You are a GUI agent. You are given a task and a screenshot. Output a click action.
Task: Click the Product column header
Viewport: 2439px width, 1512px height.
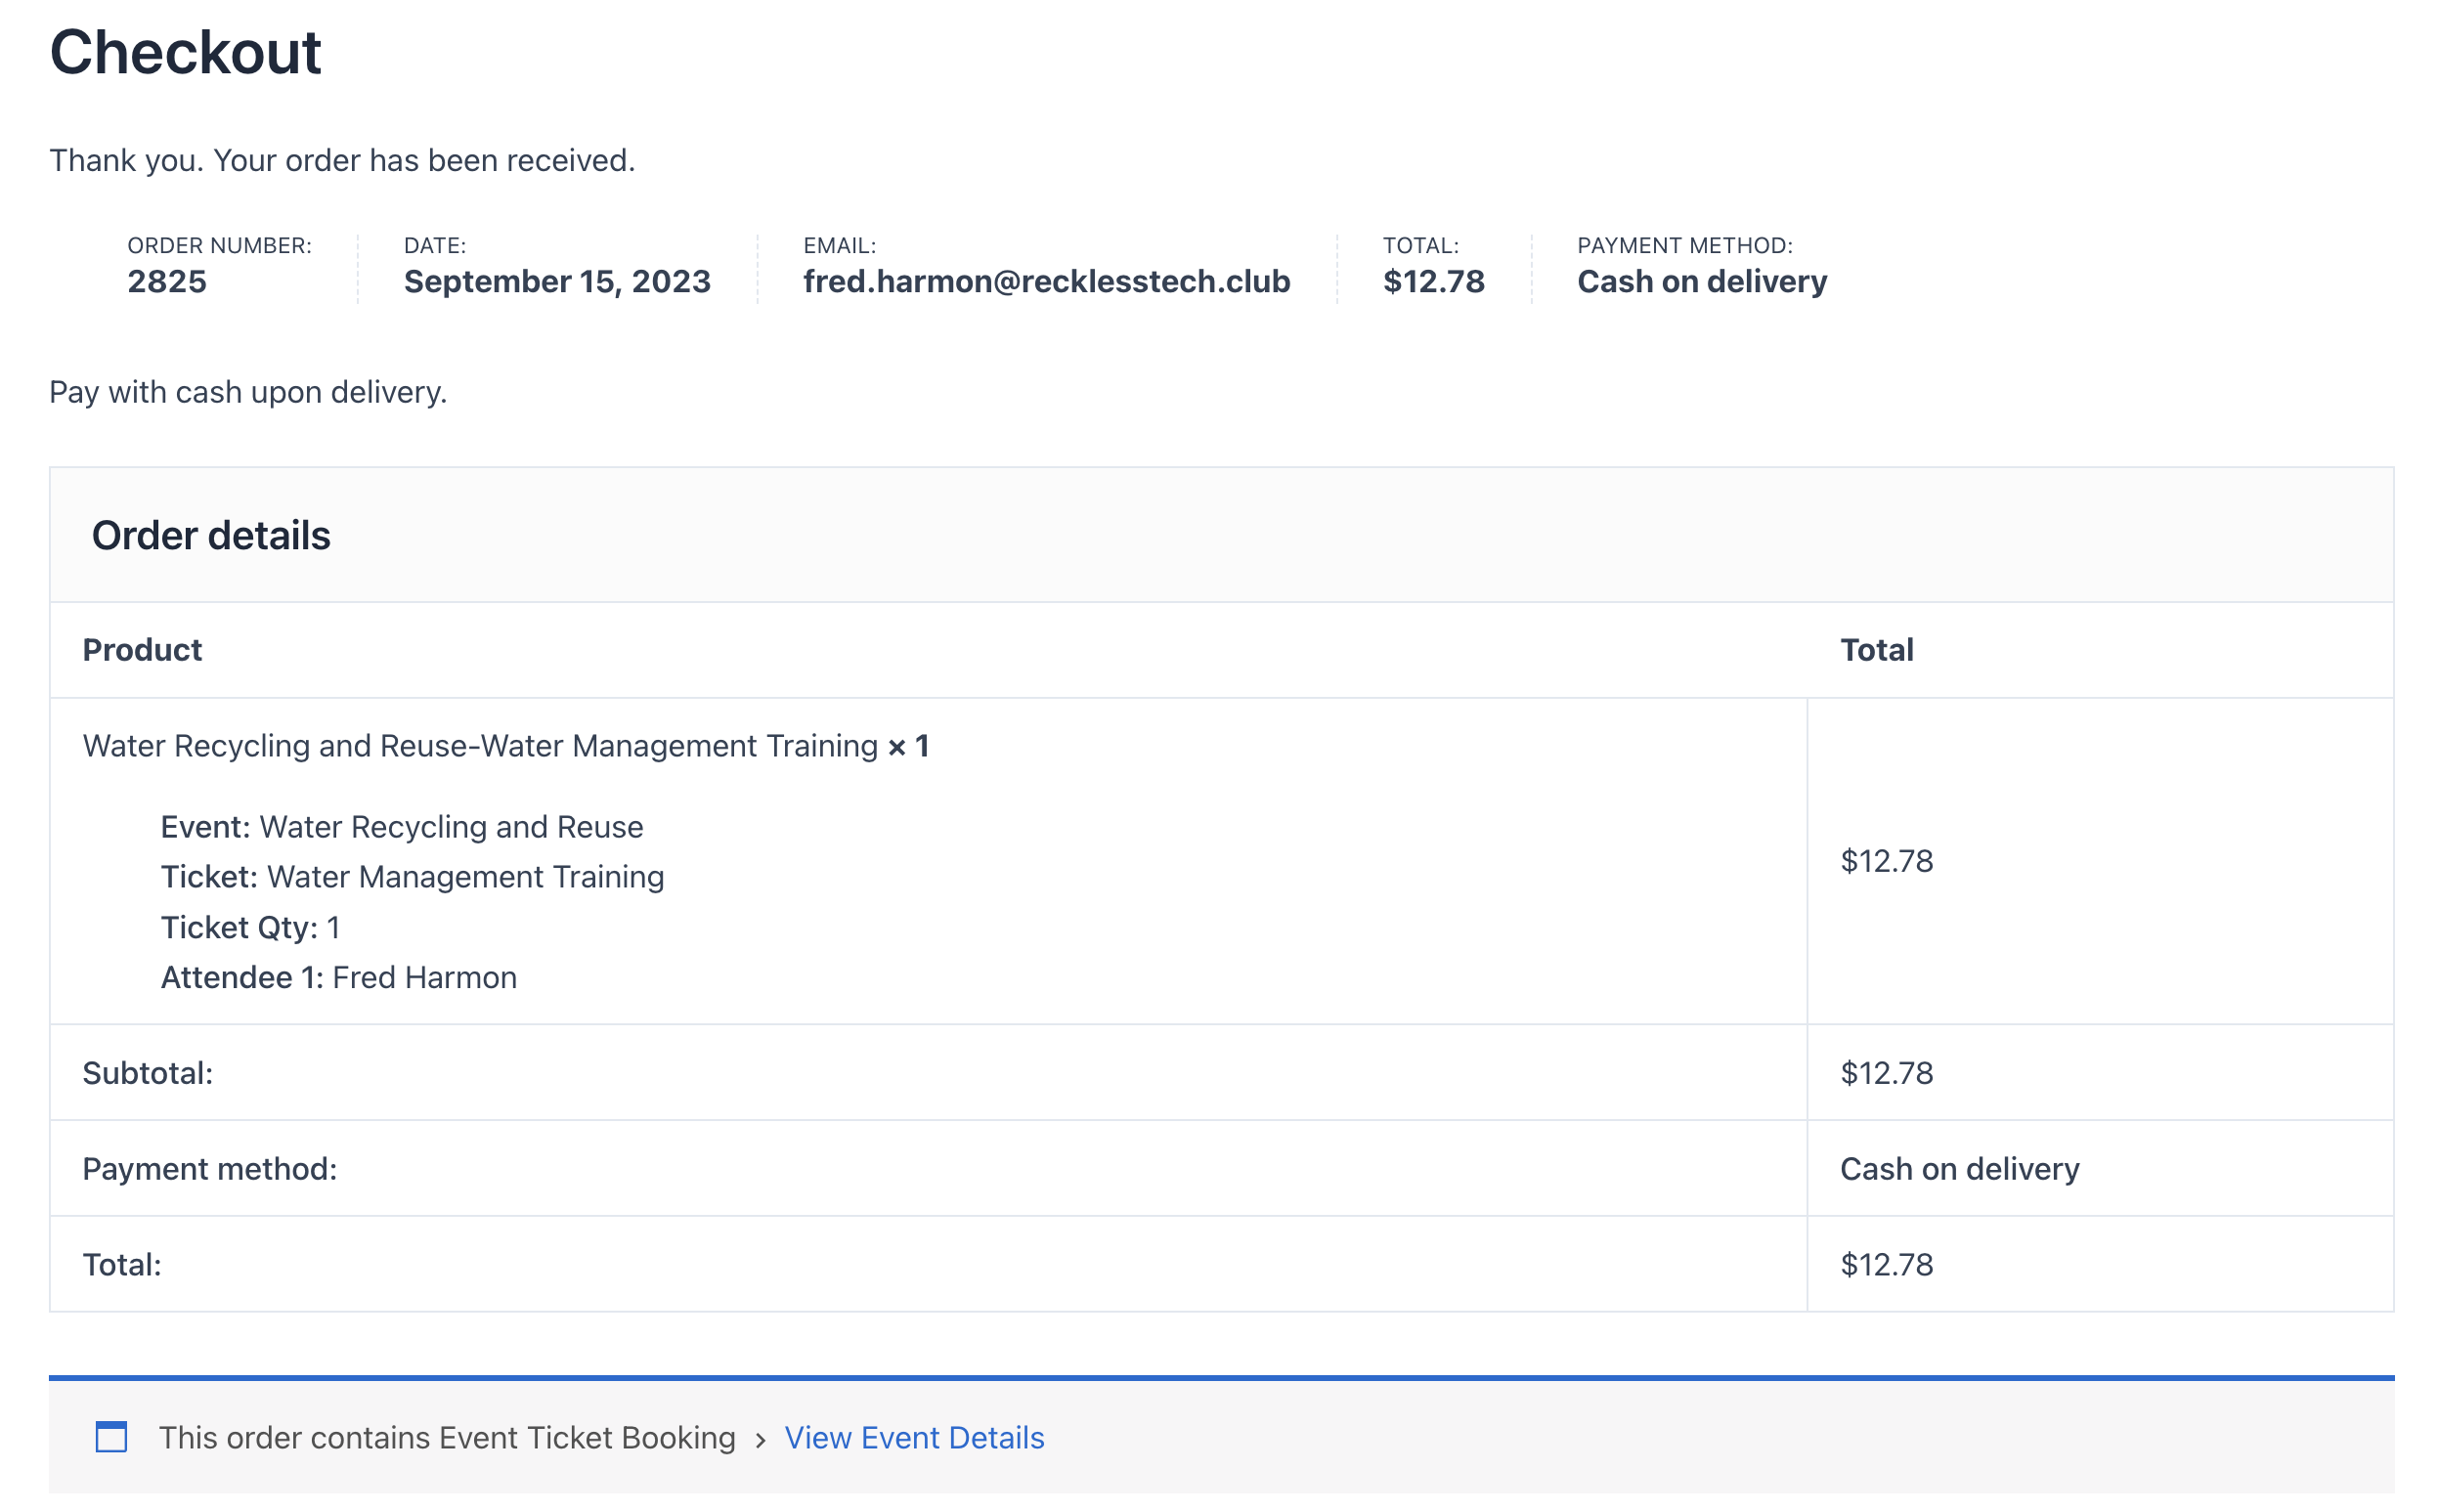click(142, 650)
